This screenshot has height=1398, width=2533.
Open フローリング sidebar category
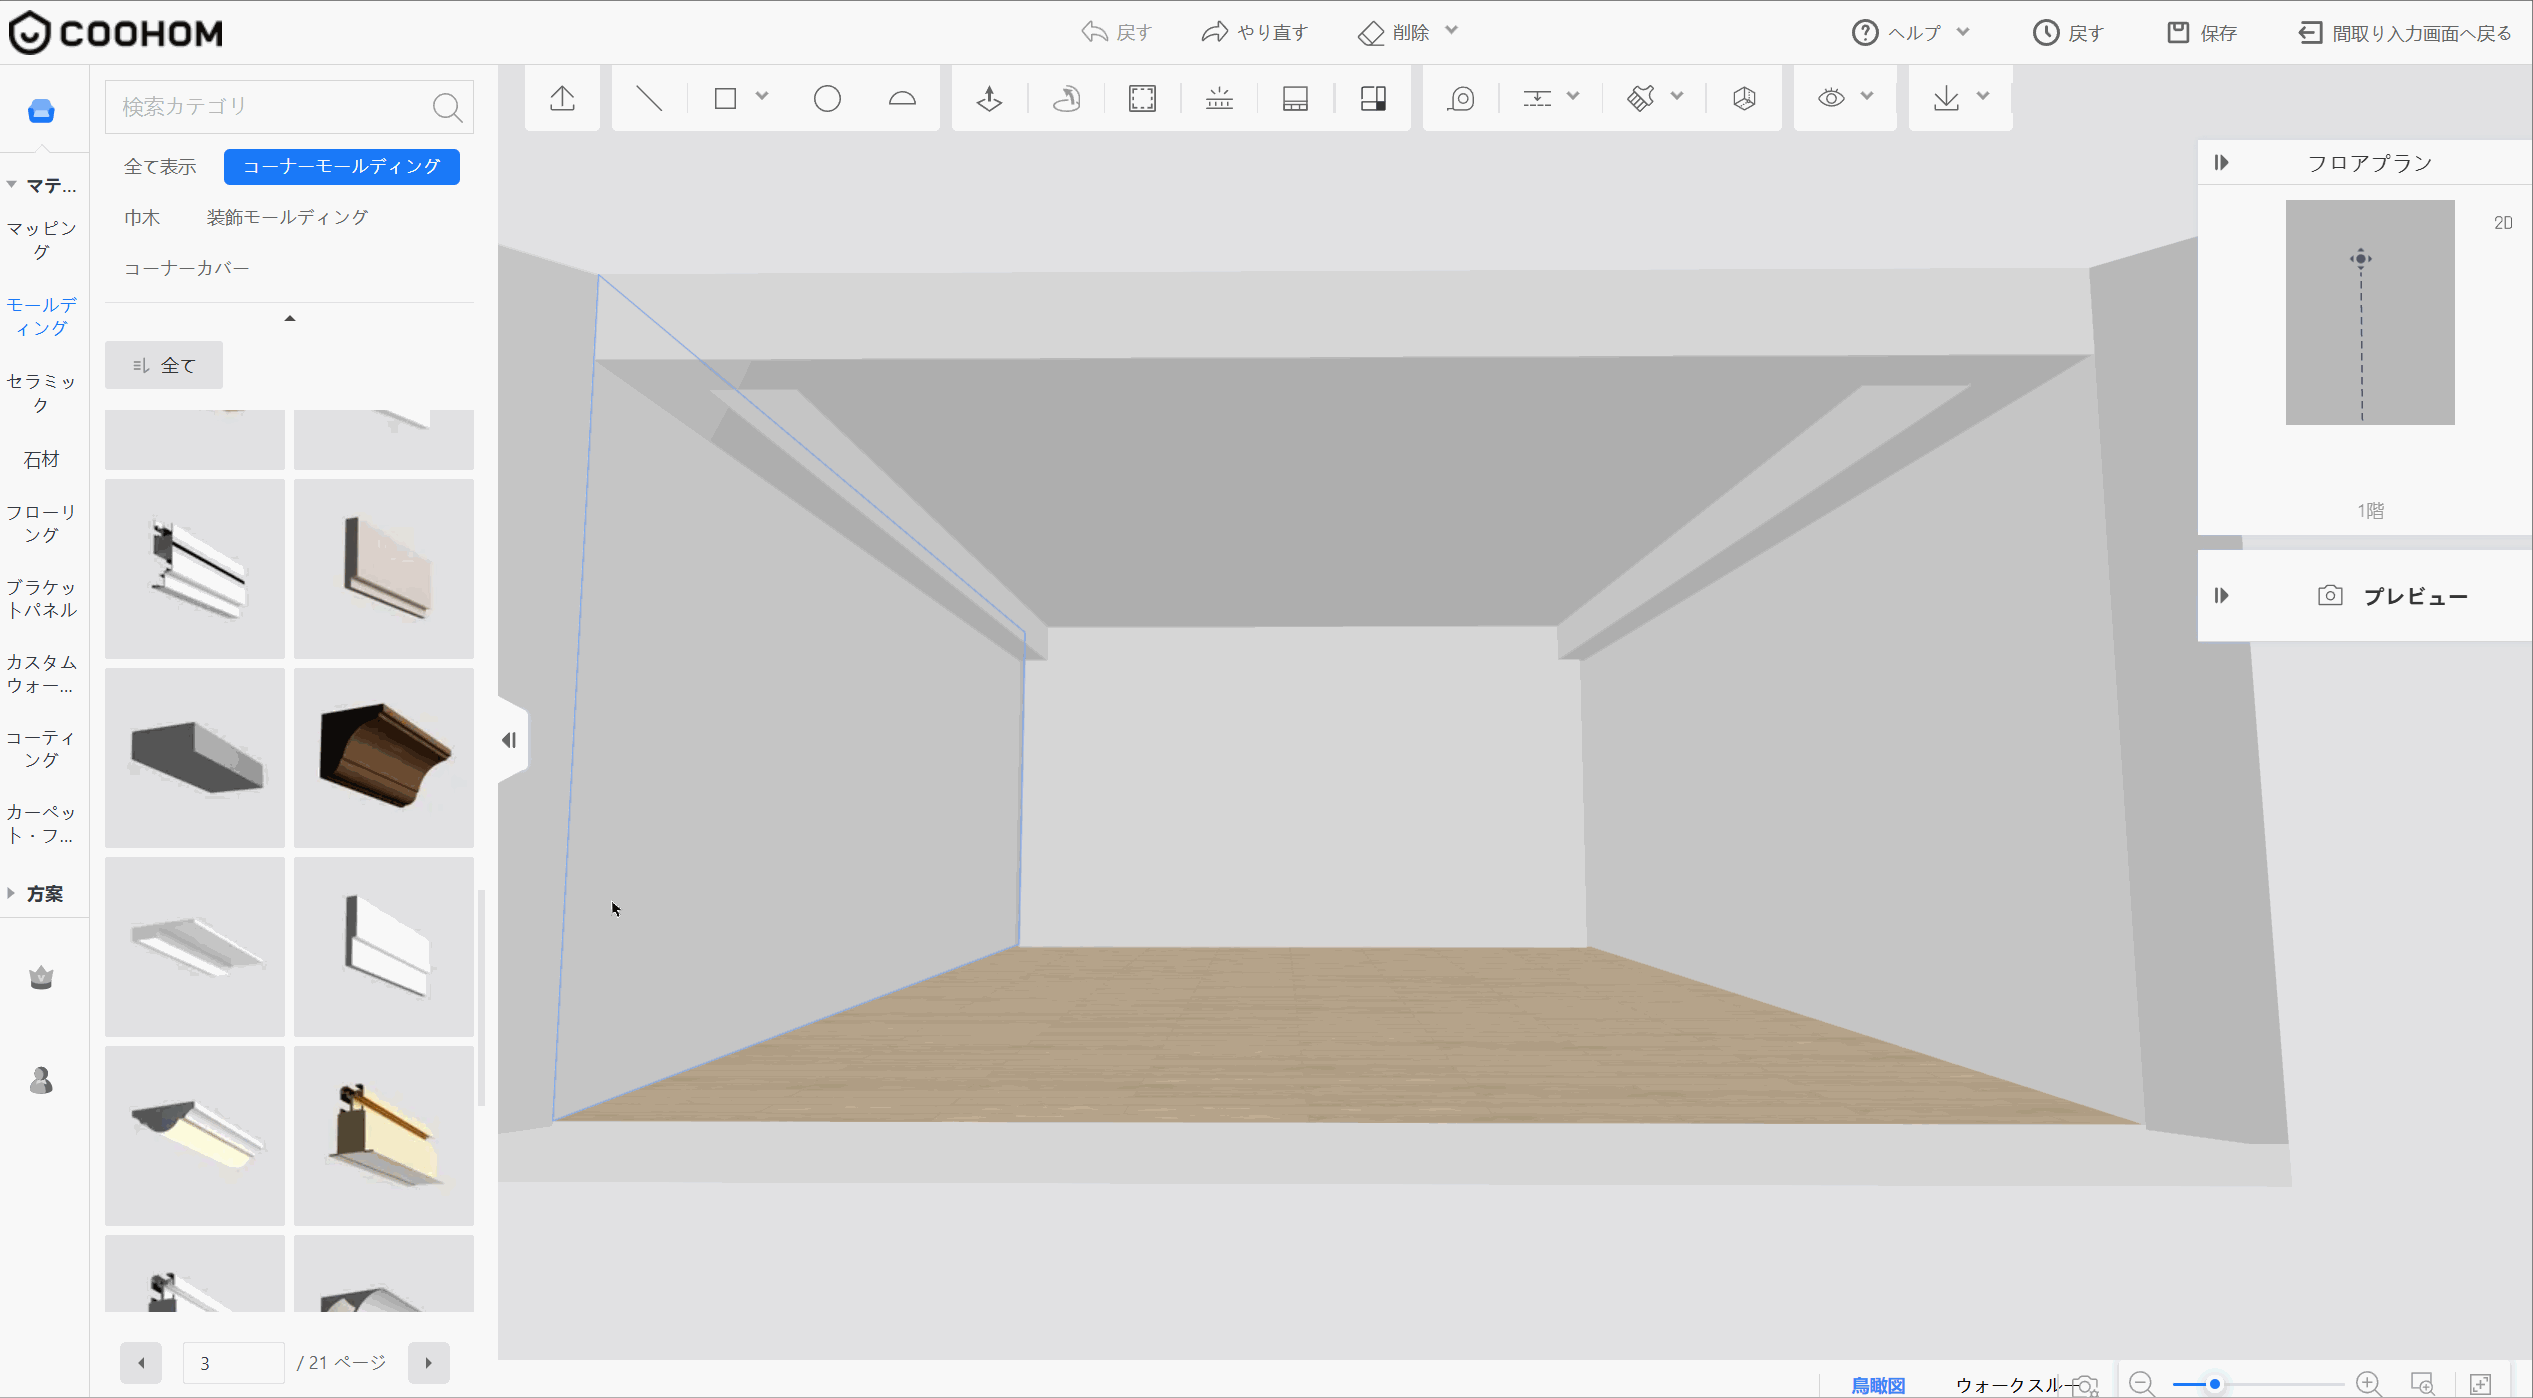[42, 523]
